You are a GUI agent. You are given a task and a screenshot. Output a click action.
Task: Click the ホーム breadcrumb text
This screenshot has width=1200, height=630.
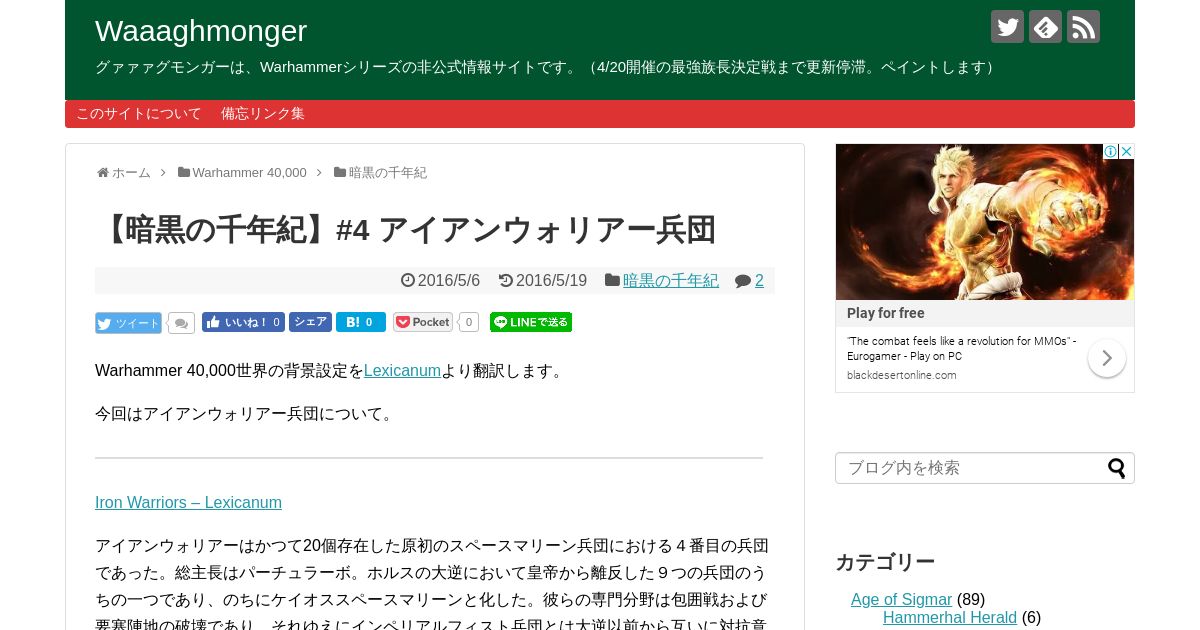click(131, 173)
